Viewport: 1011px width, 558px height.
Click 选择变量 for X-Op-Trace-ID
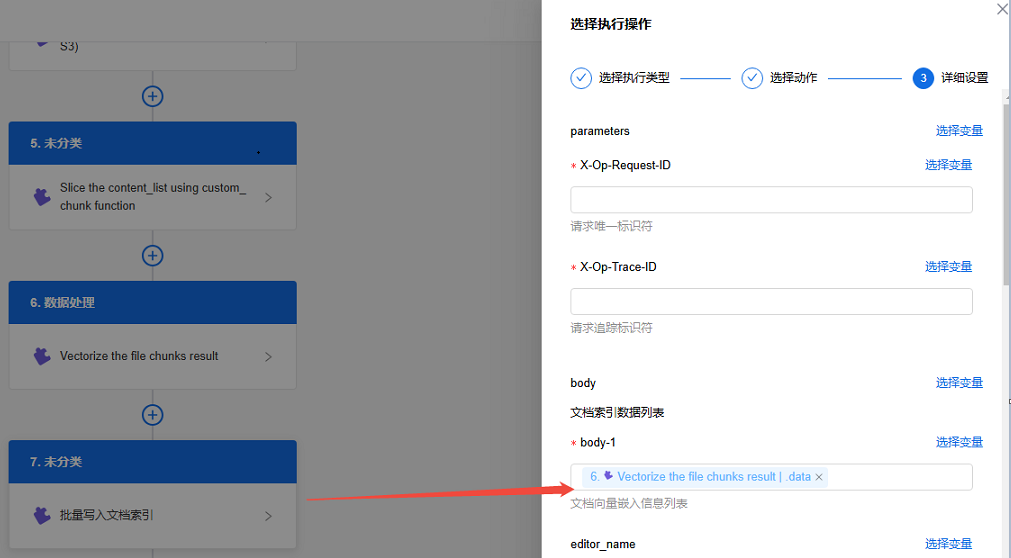pyautogui.click(x=948, y=267)
